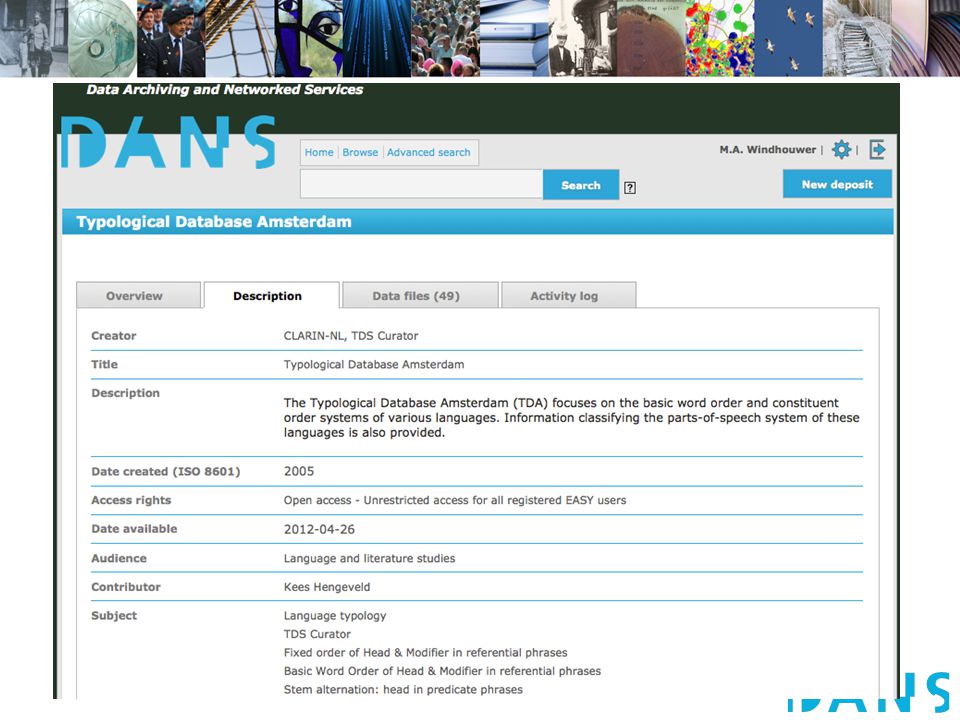
Task: Open the Browse link
Action: coord(360,152)
